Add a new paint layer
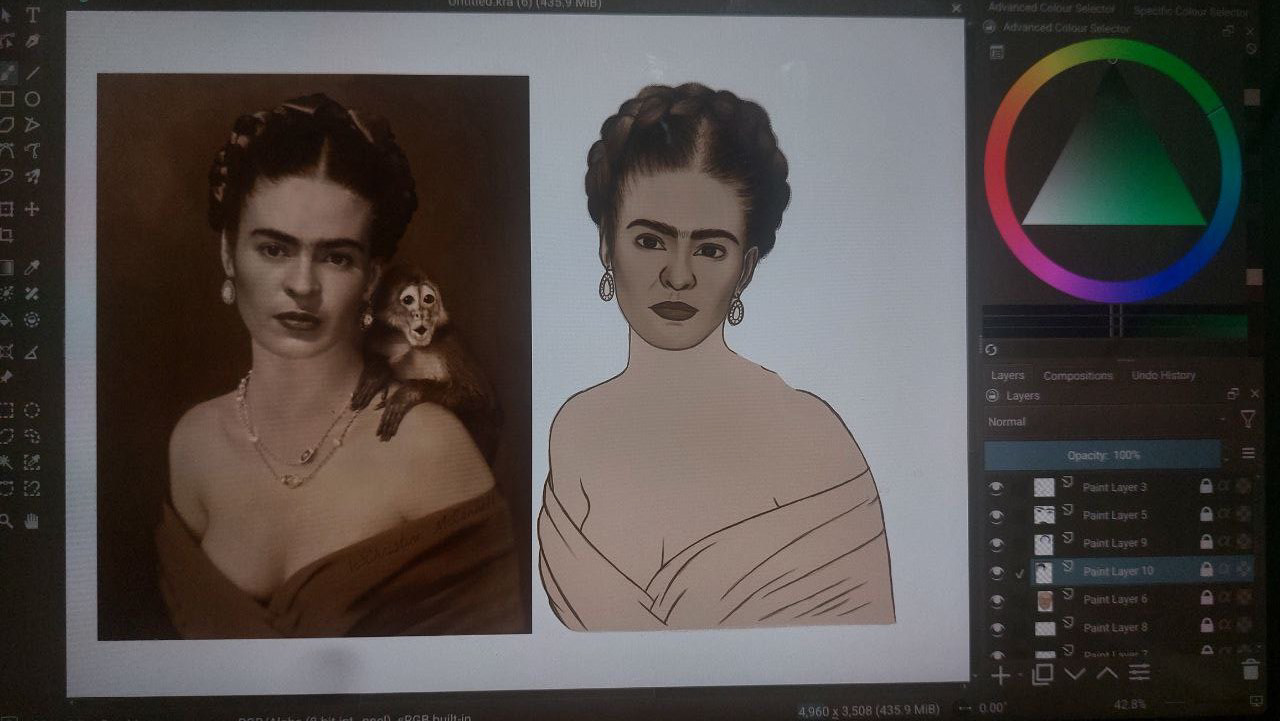The height and width of the screenshot is (721, 1280). click(x=1000, y=675)
